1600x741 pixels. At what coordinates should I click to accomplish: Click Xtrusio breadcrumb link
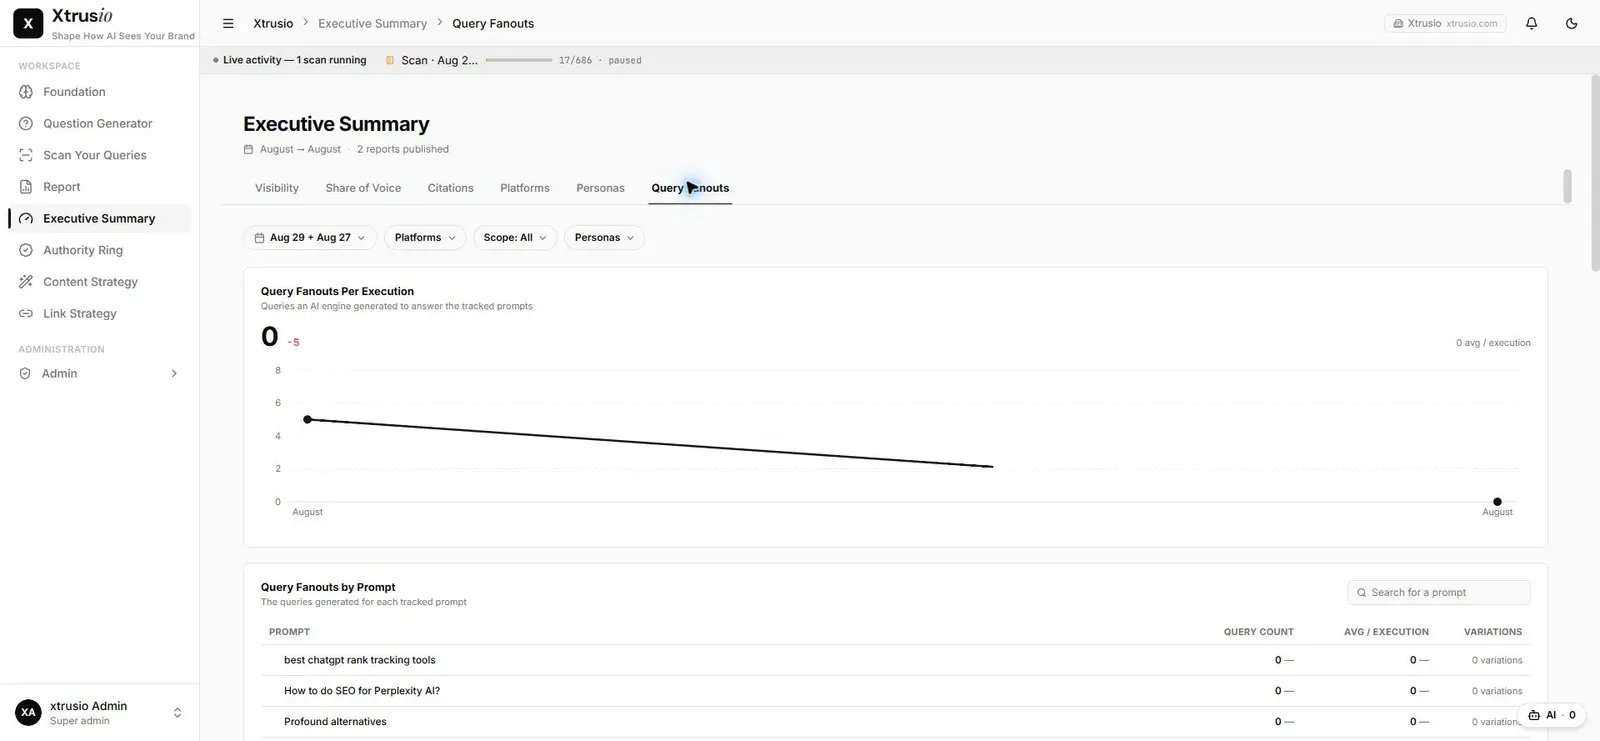[x=273, y=23]
